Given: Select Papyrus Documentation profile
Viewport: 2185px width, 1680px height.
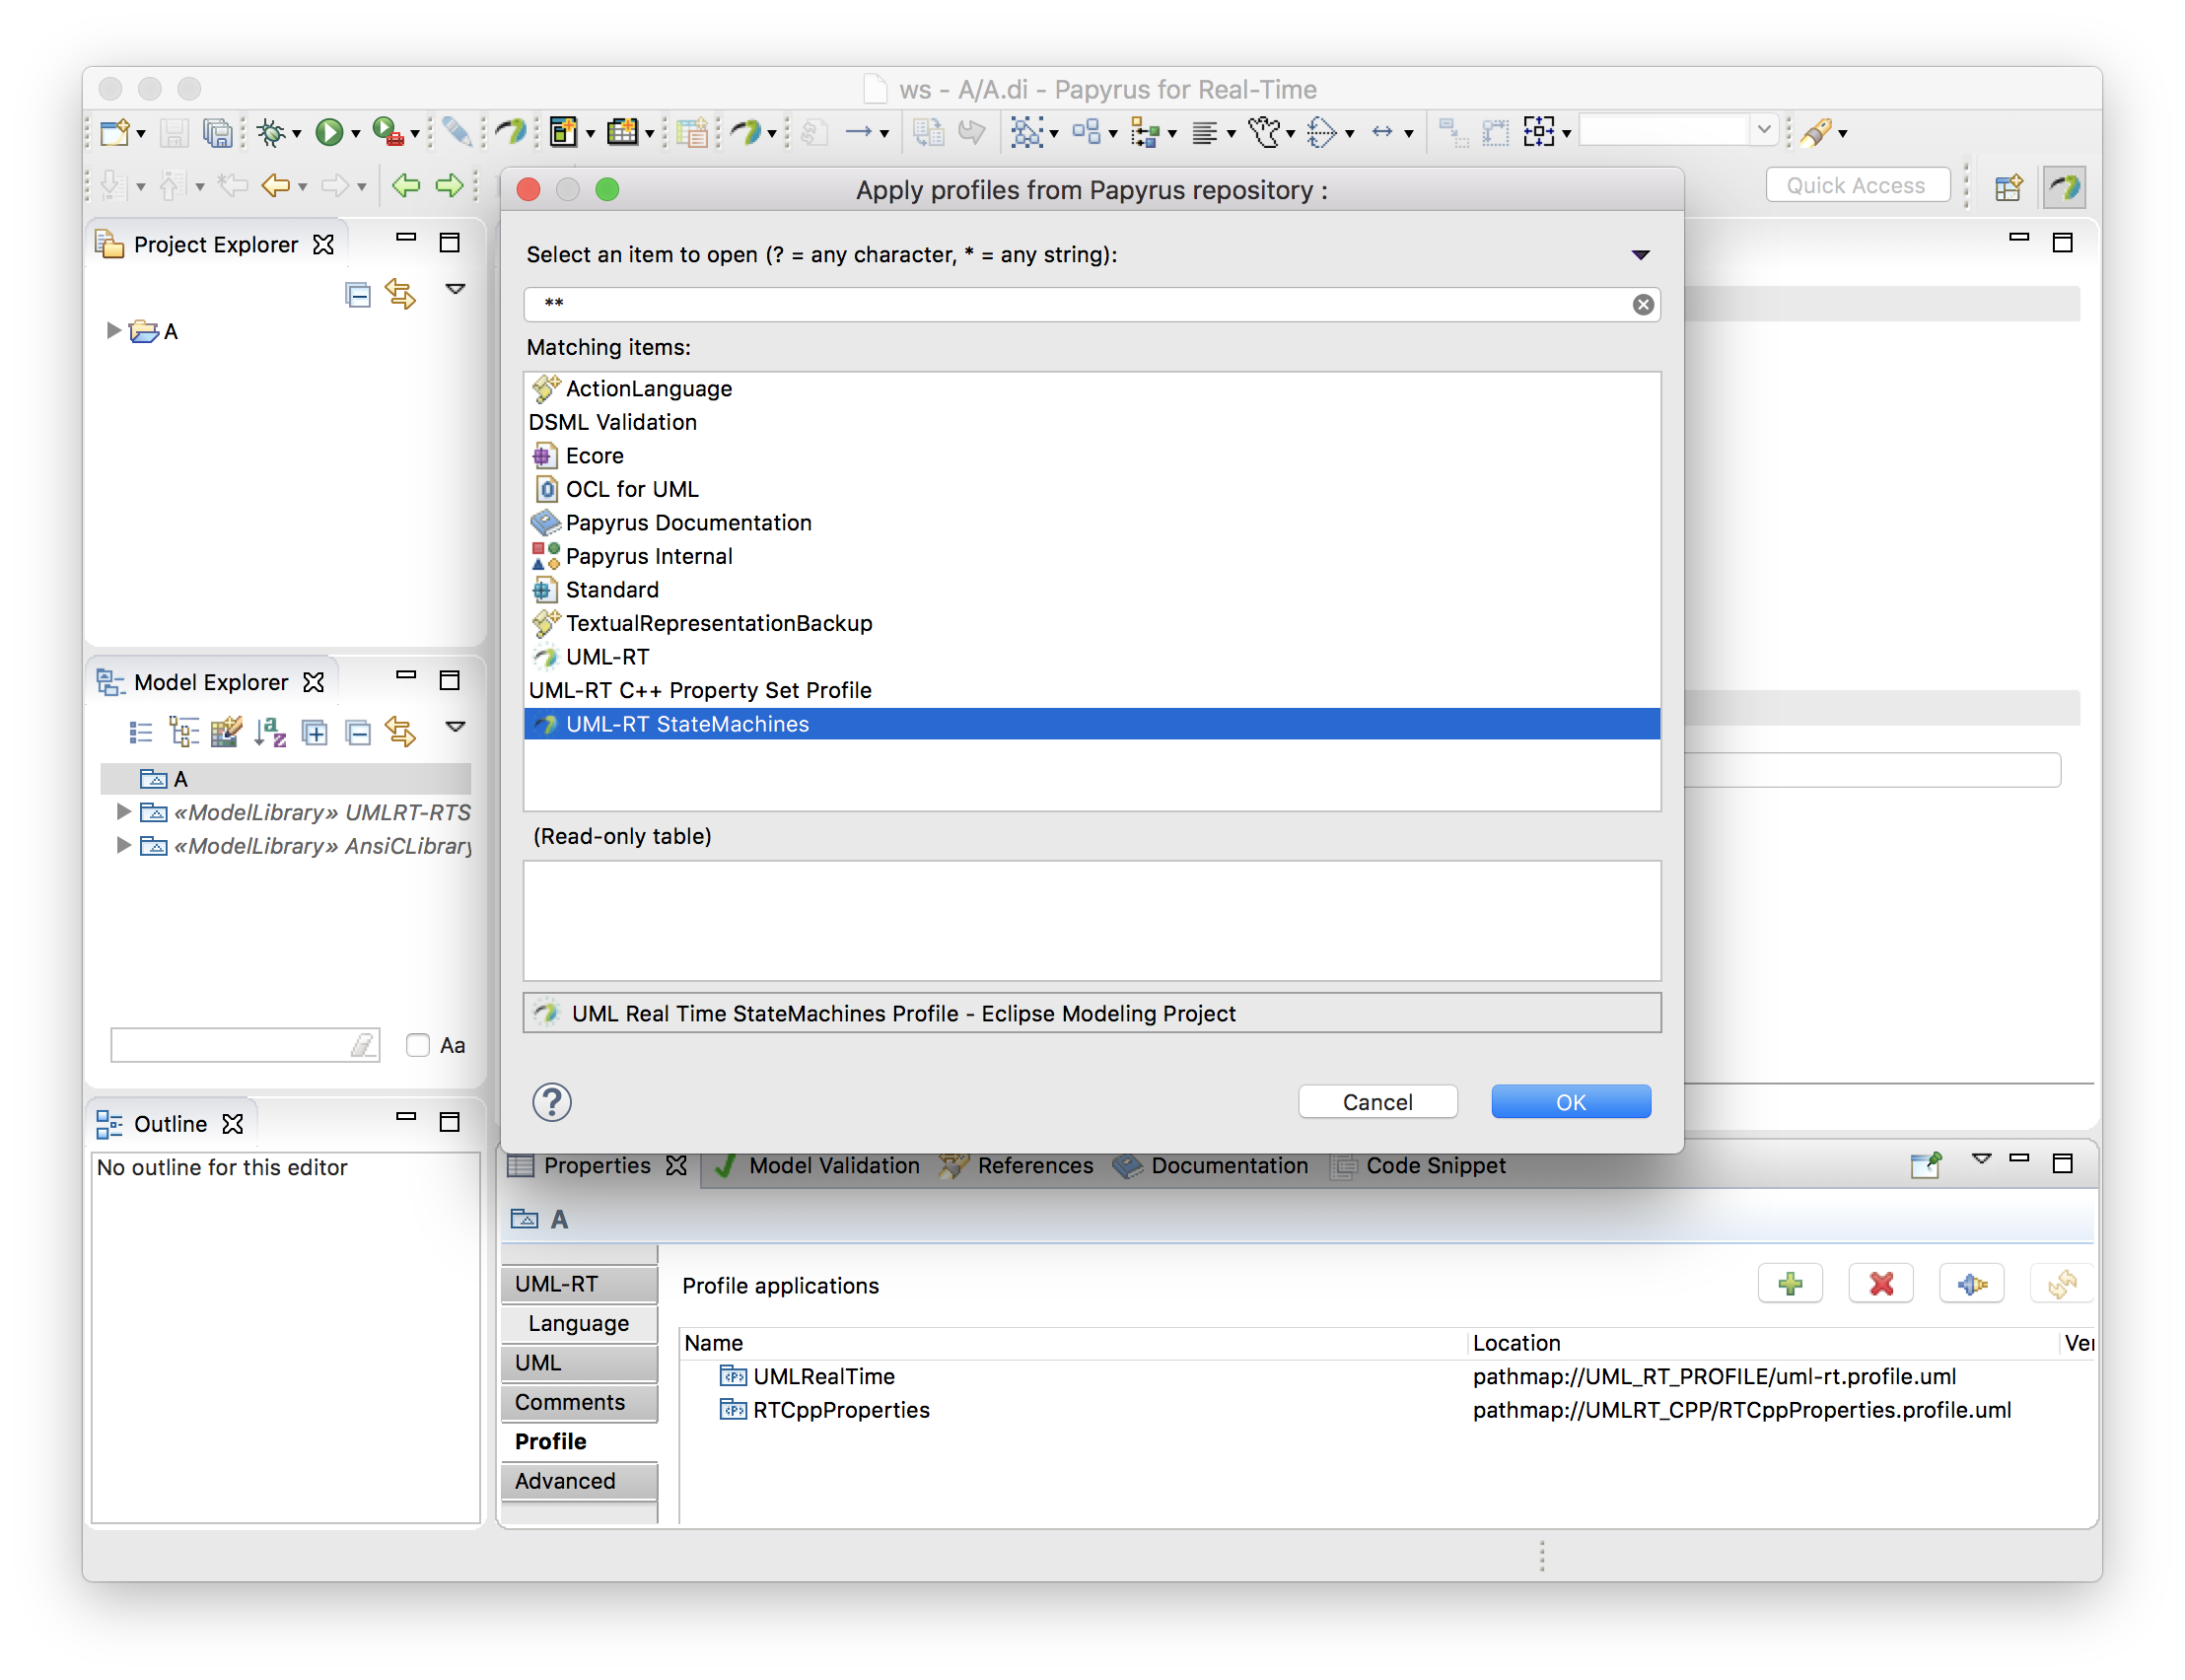Looking at the screenshot, I should [1091, 522].
